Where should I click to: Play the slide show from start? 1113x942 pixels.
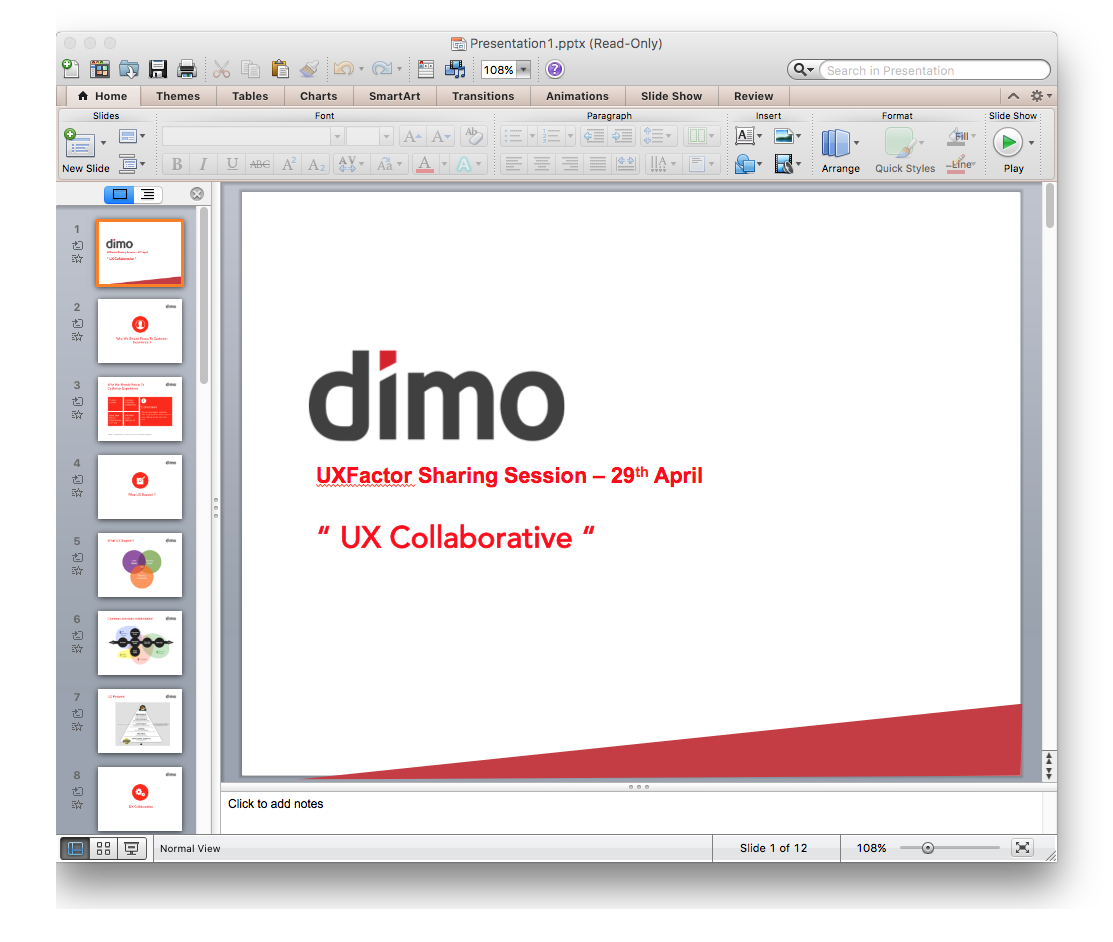[1007, 143]
